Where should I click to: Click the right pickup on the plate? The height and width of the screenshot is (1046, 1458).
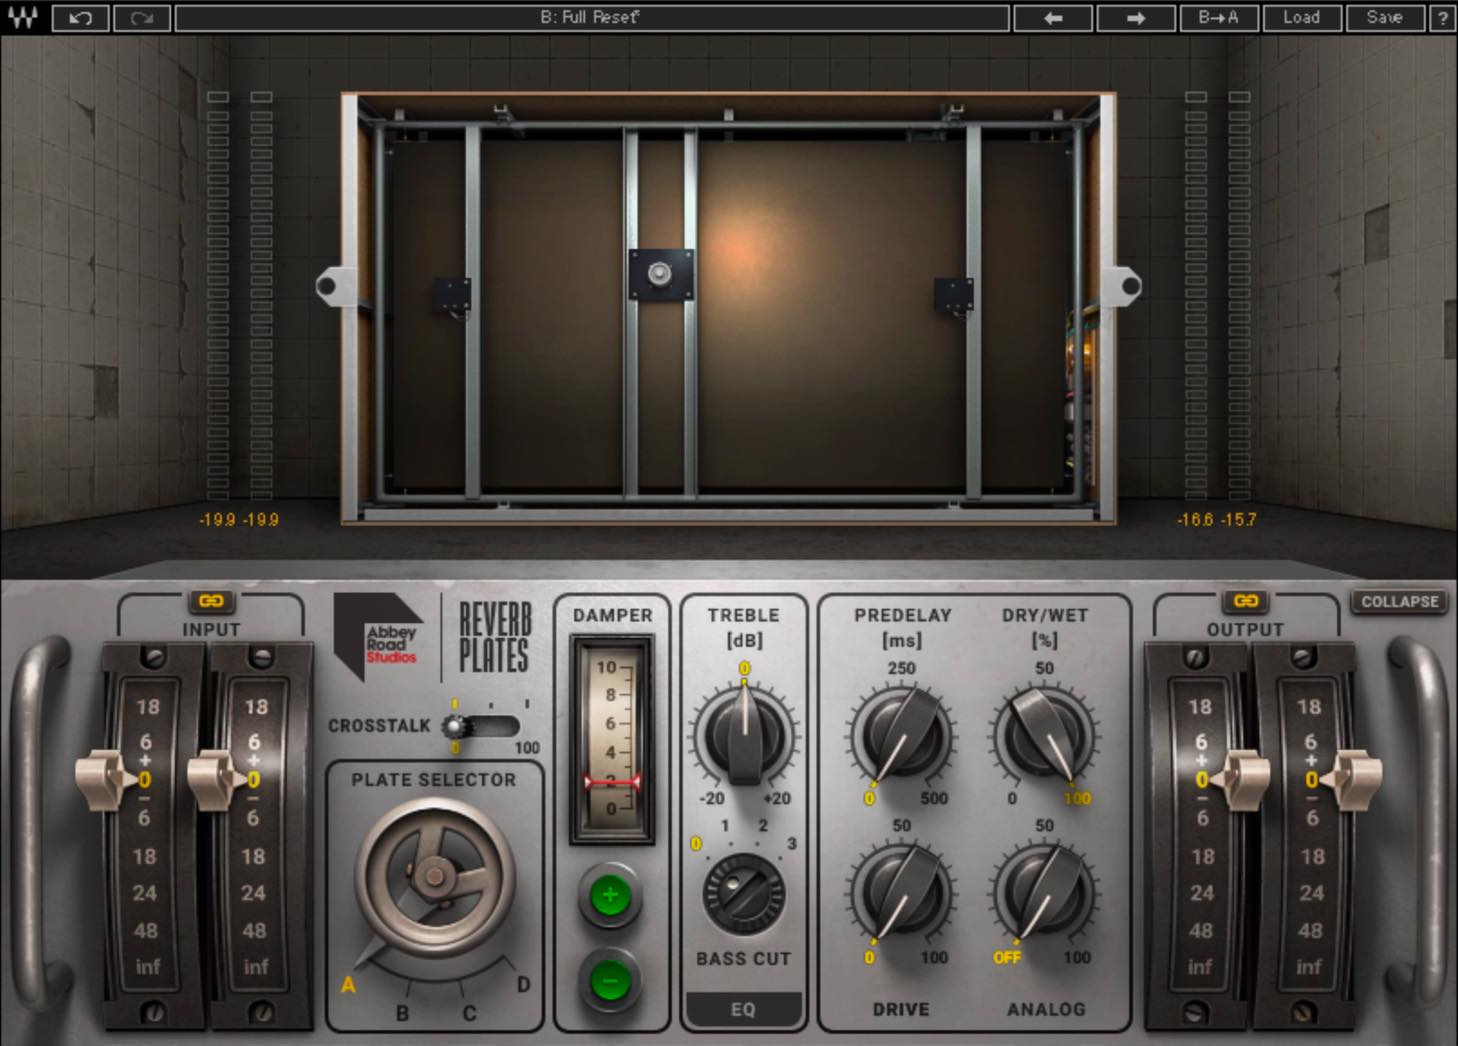point(953,296)
